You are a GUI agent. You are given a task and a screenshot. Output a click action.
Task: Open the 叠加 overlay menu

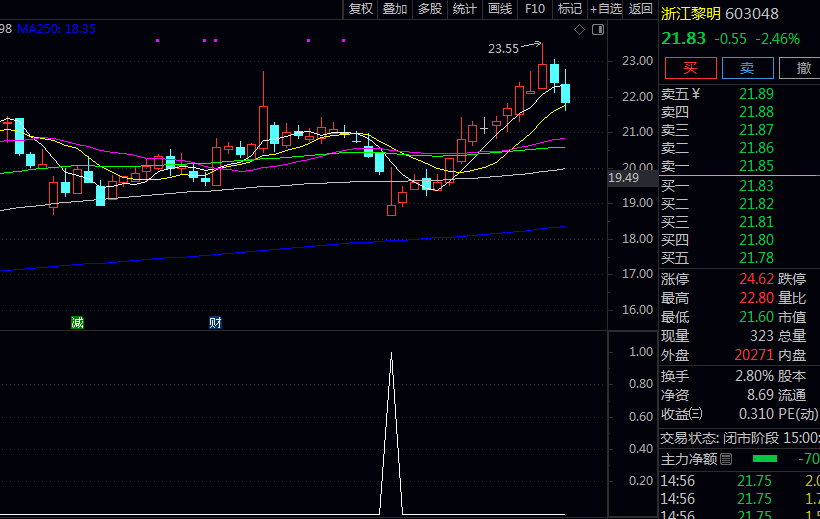(395, 9)
